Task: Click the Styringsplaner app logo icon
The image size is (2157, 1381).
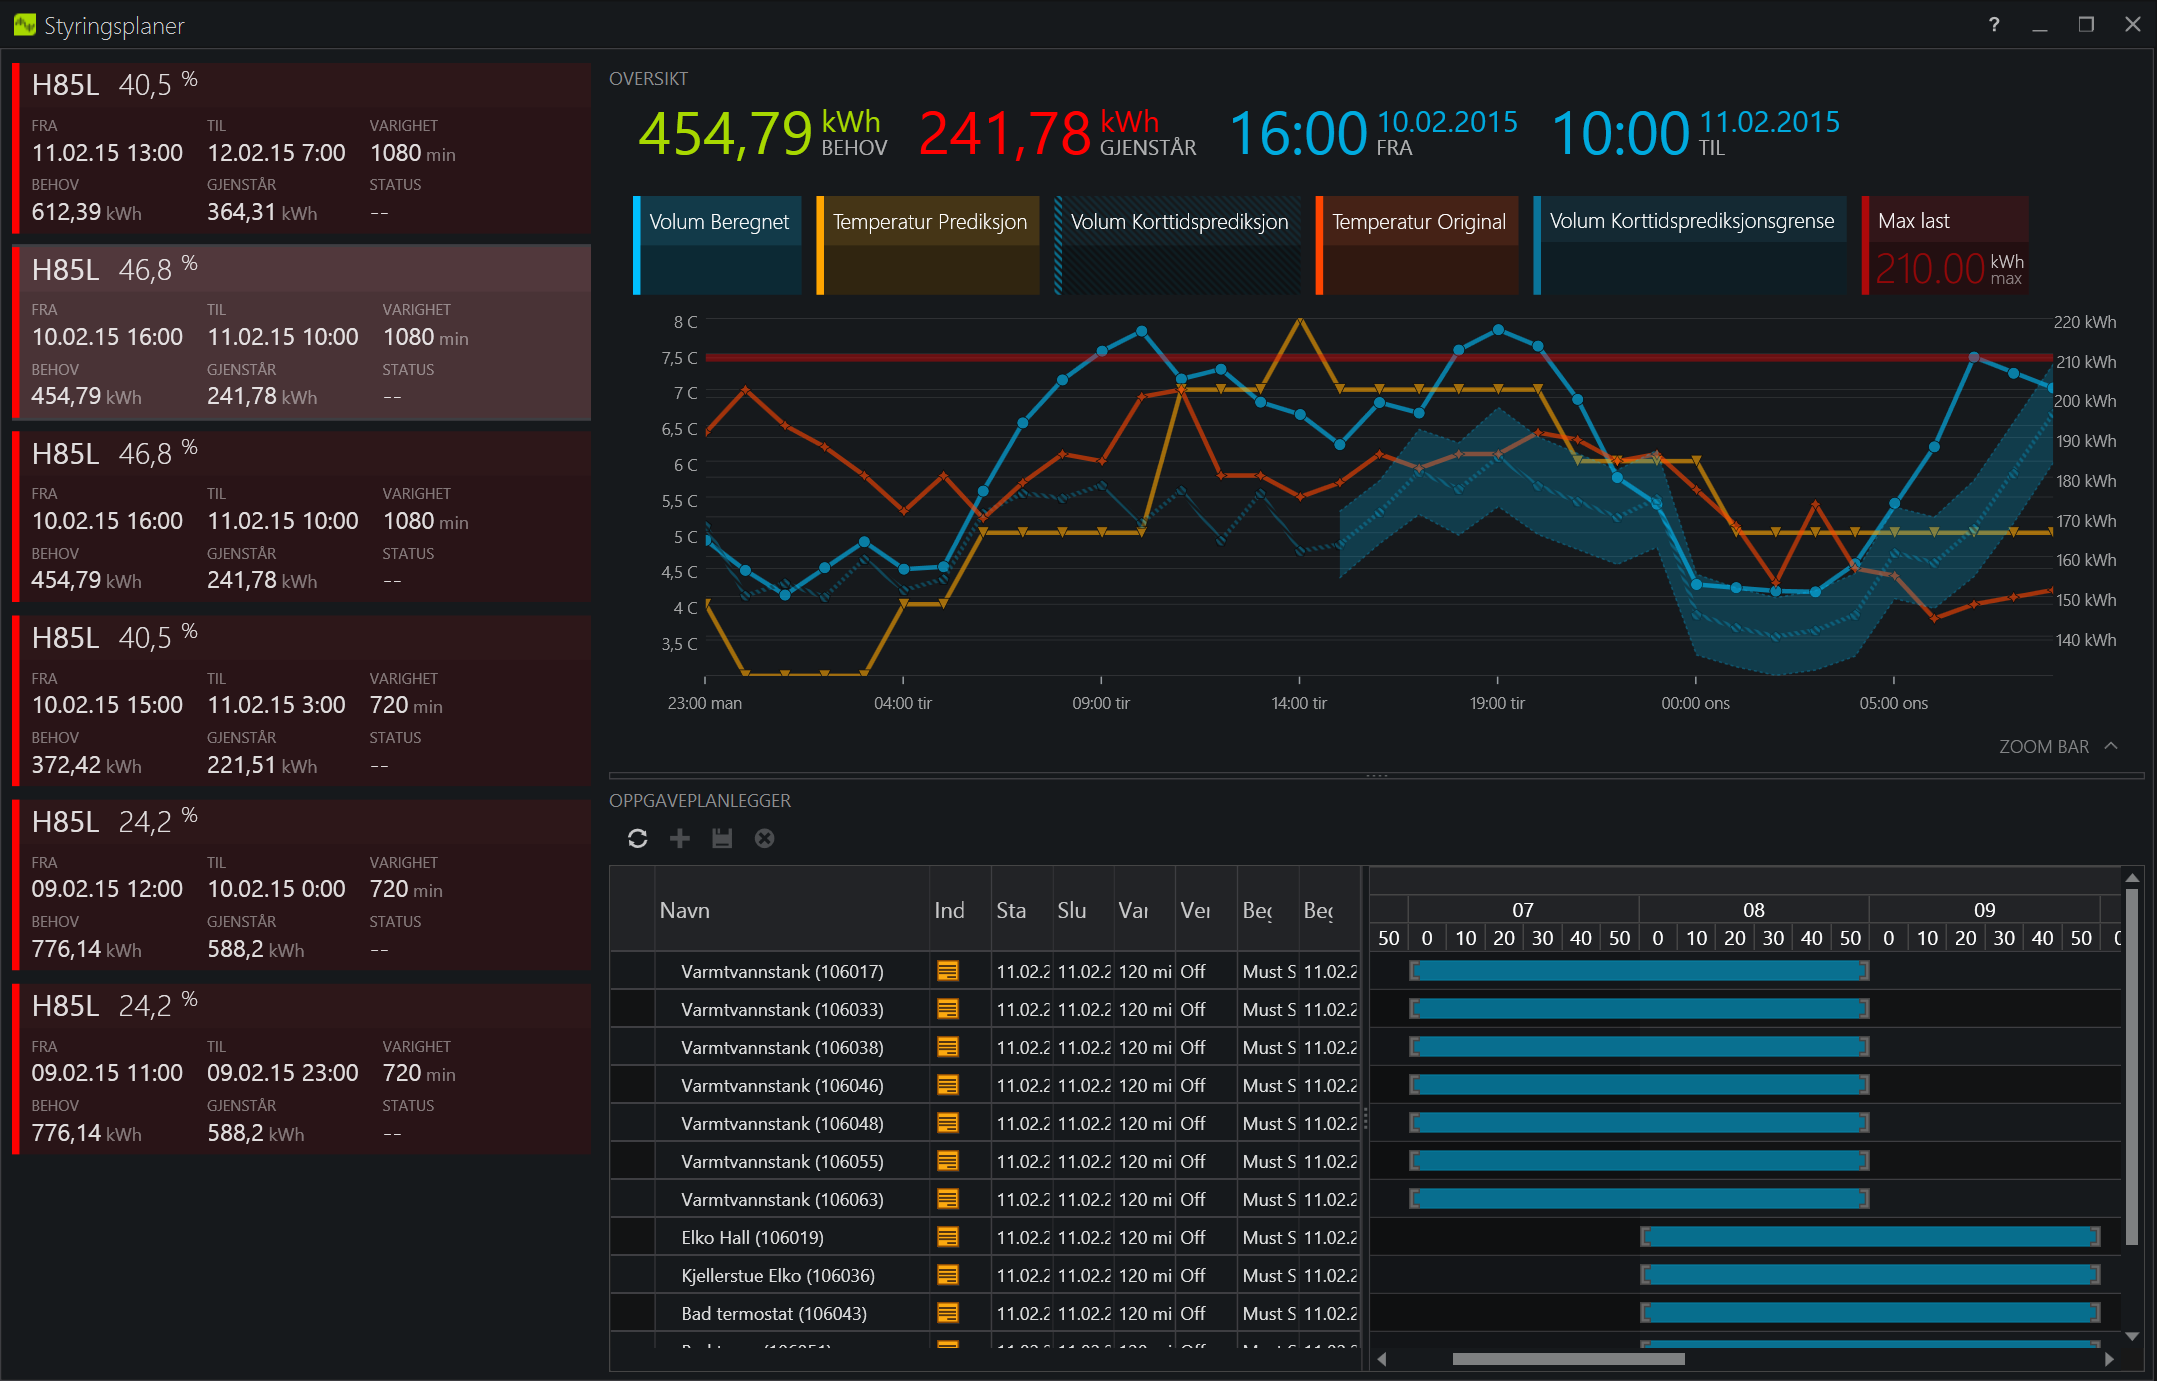Action: tap(24, 24)
